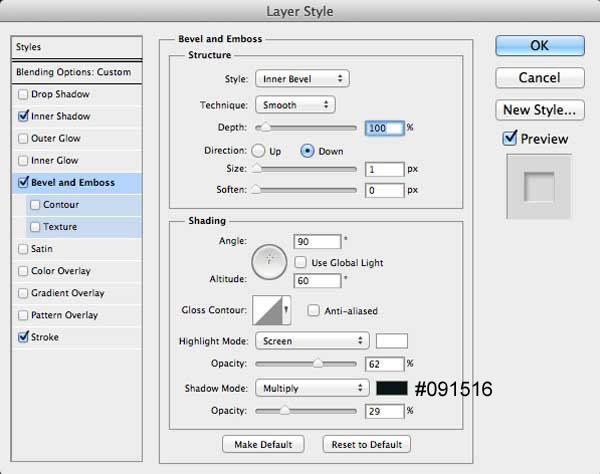This screenshot has height=474, width=600.
Task: Enable the Color Overlay checkbox
Action: [23, 271]
